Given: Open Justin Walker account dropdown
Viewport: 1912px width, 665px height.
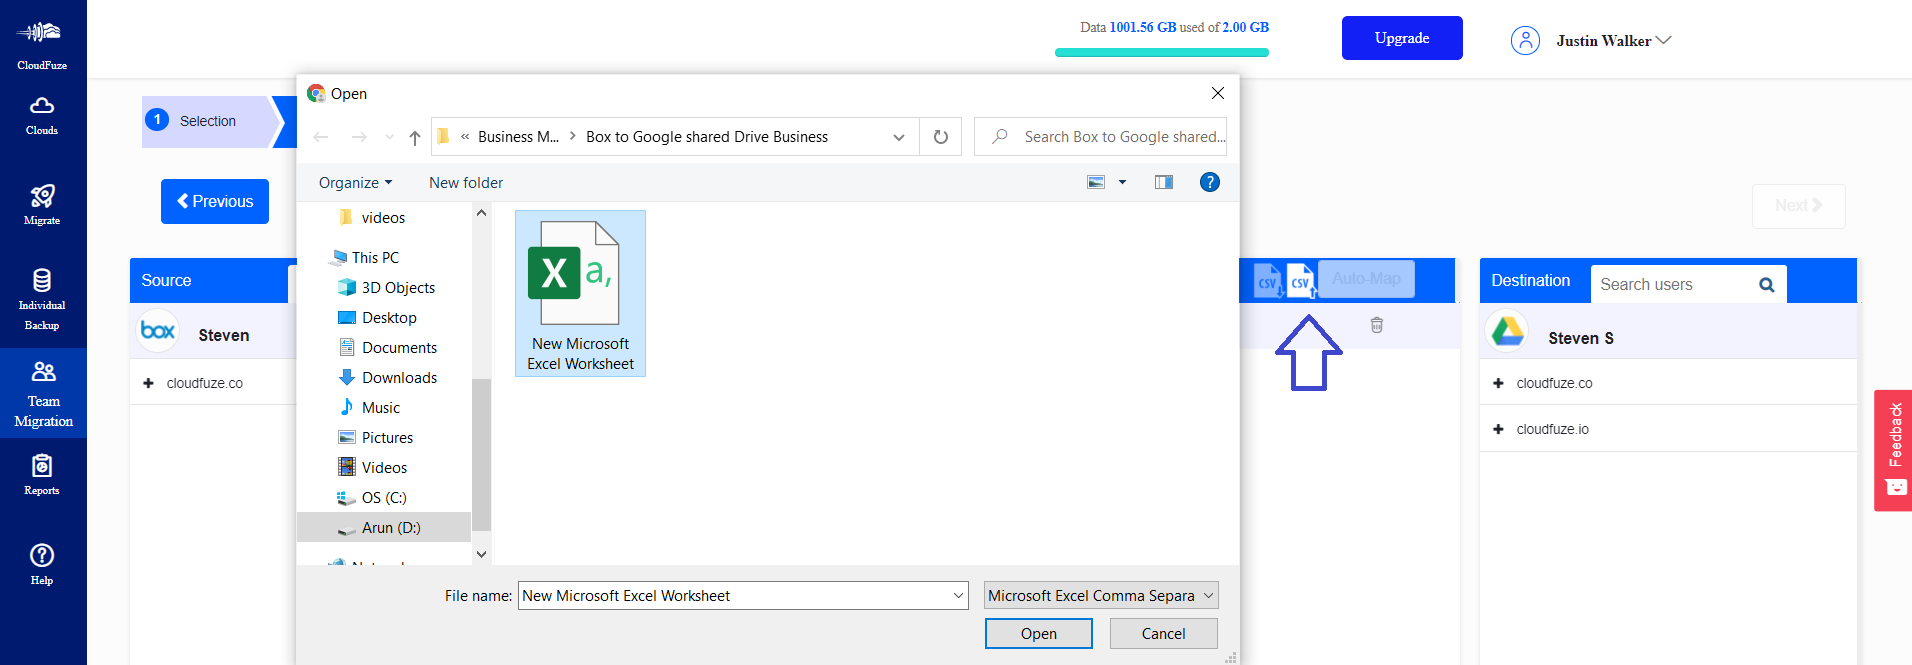Looking at the screenshot, I should (x=1613, y=41).
